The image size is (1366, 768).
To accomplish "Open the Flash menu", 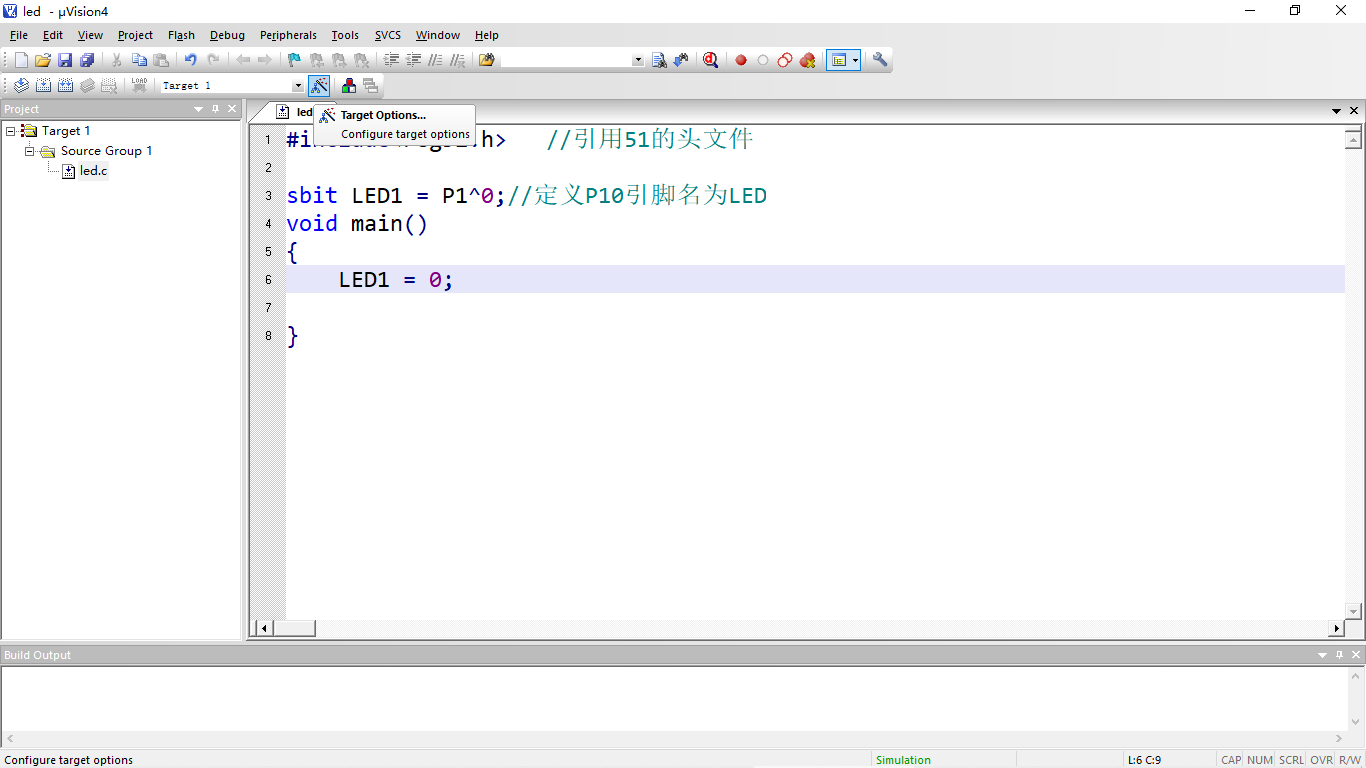I will [x=181, y=35].
